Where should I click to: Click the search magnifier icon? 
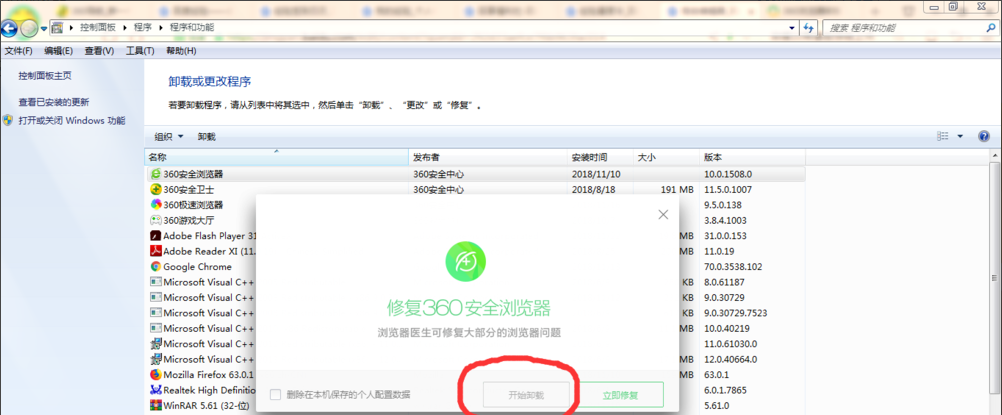(x=991, y=28)
